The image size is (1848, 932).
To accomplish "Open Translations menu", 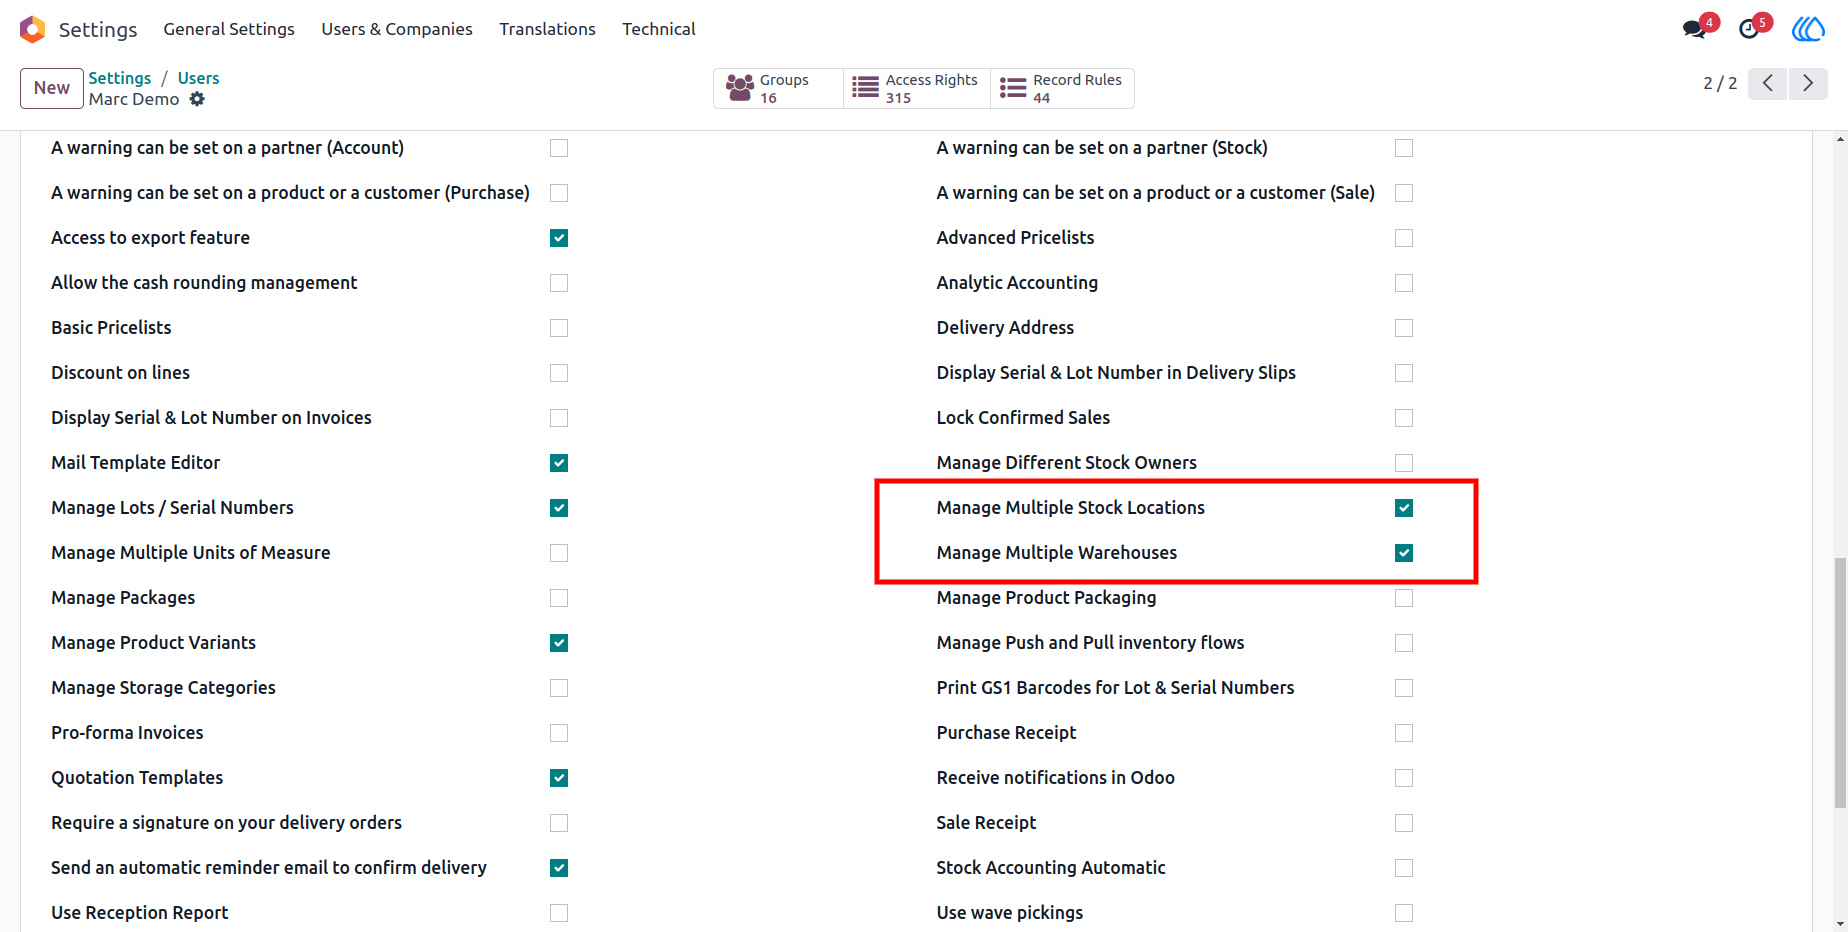I will click(547, 29).
